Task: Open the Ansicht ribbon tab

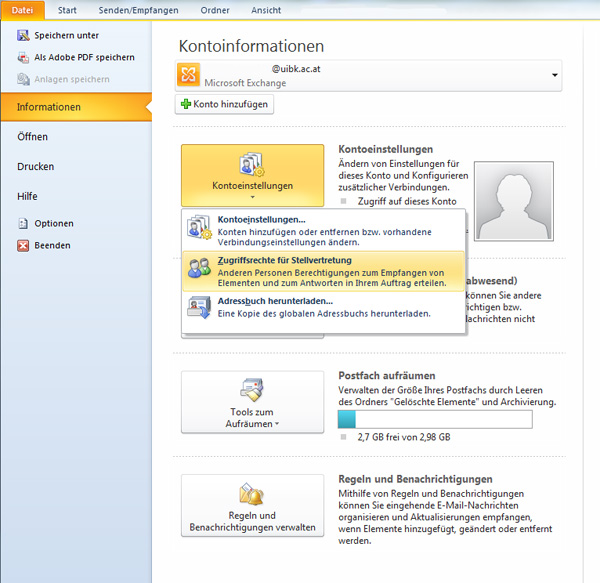Action: point(266,10)
